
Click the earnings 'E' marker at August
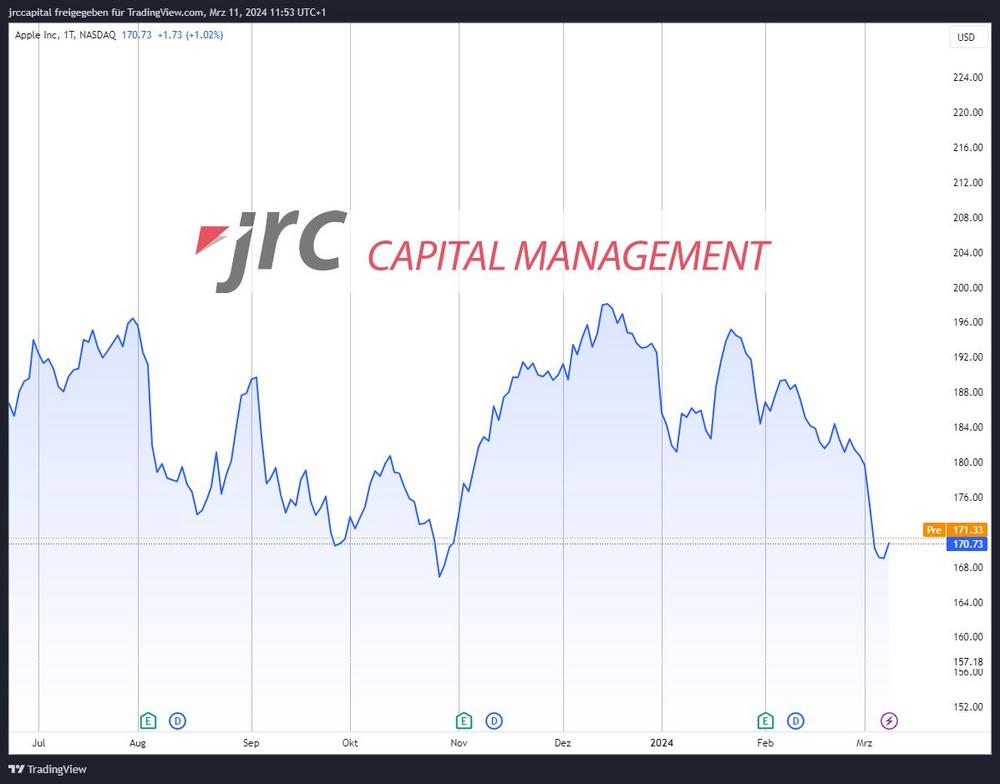point(148,721)
